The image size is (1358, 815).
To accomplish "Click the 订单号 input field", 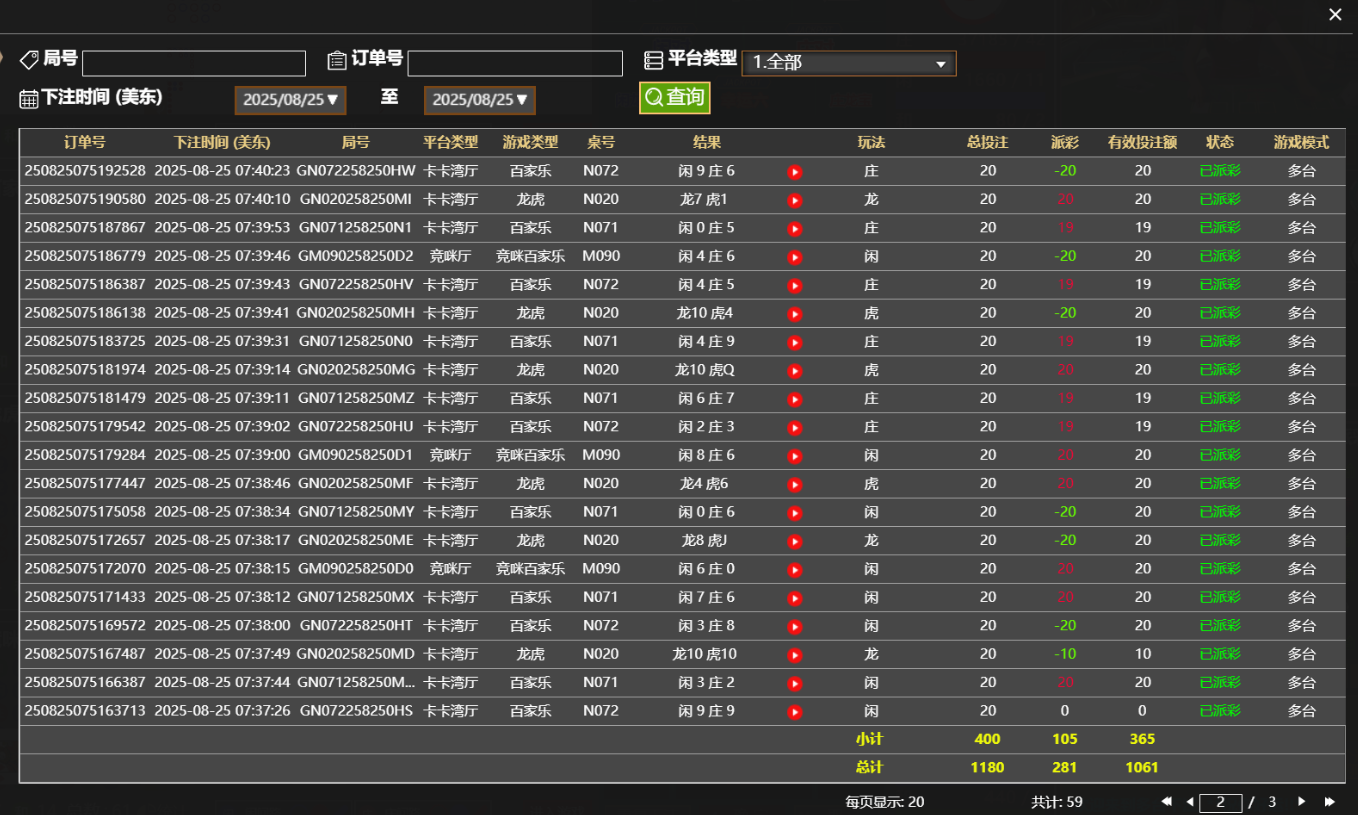I will 515,62.
